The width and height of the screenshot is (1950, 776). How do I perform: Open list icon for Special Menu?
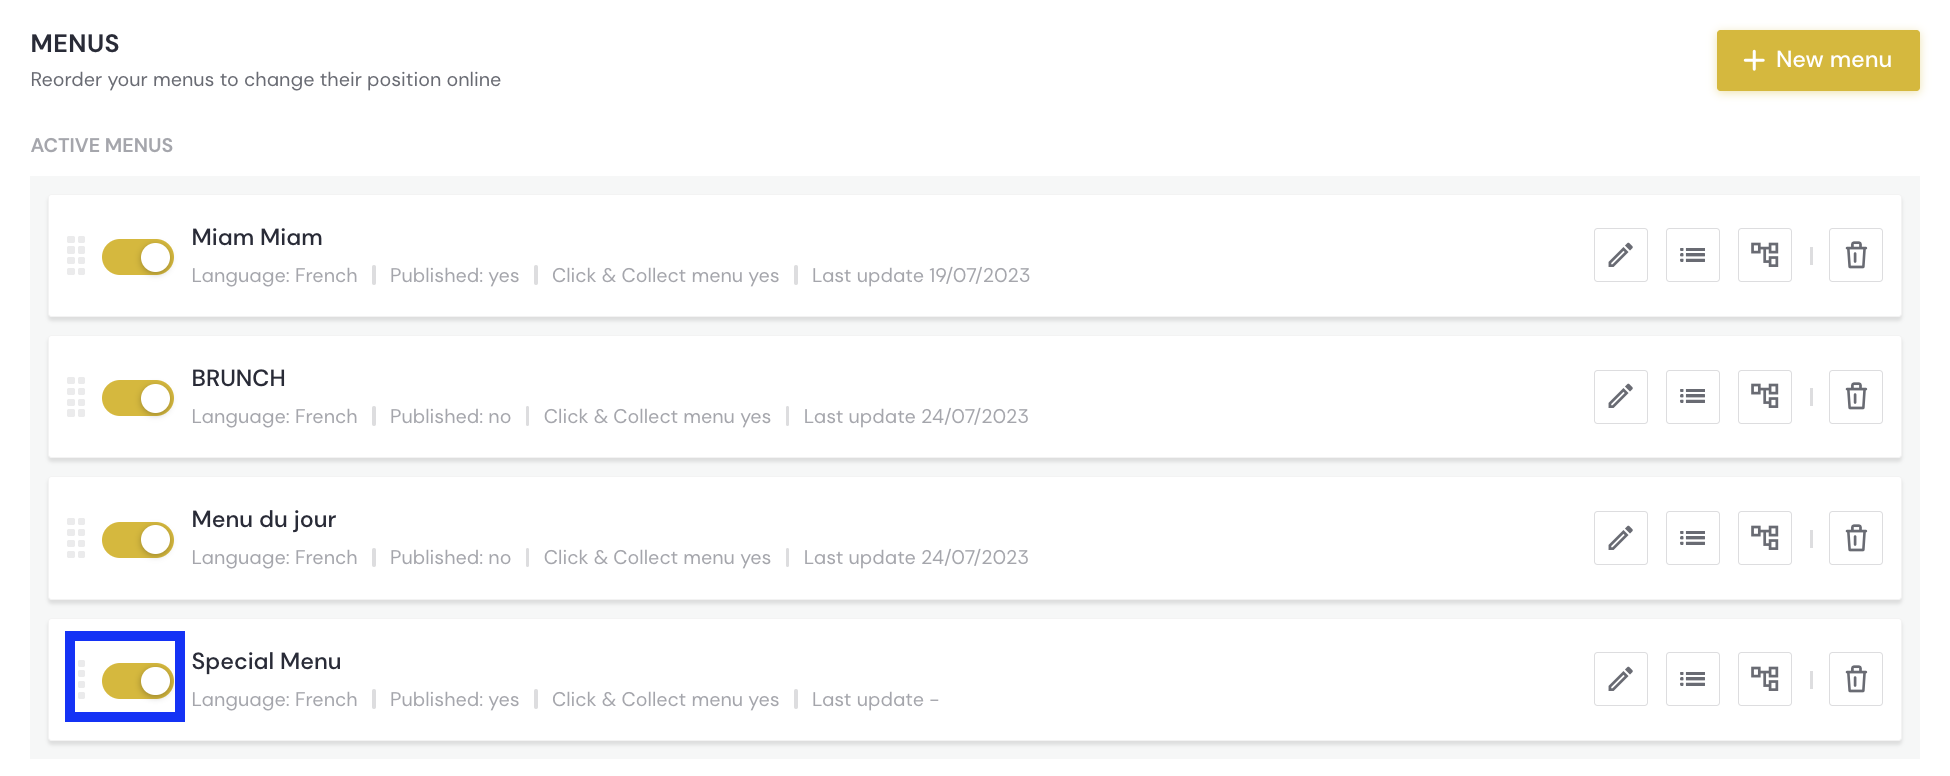tap(1692, 679)
